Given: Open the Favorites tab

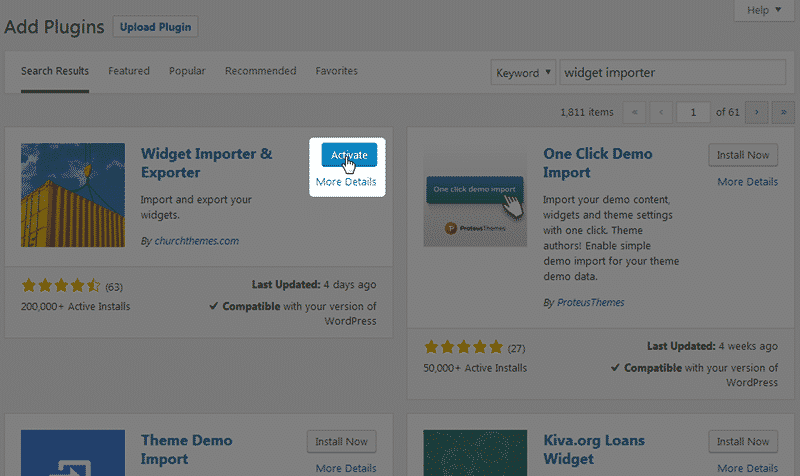Looking at the screenshot, I should (x=336, y=71).
